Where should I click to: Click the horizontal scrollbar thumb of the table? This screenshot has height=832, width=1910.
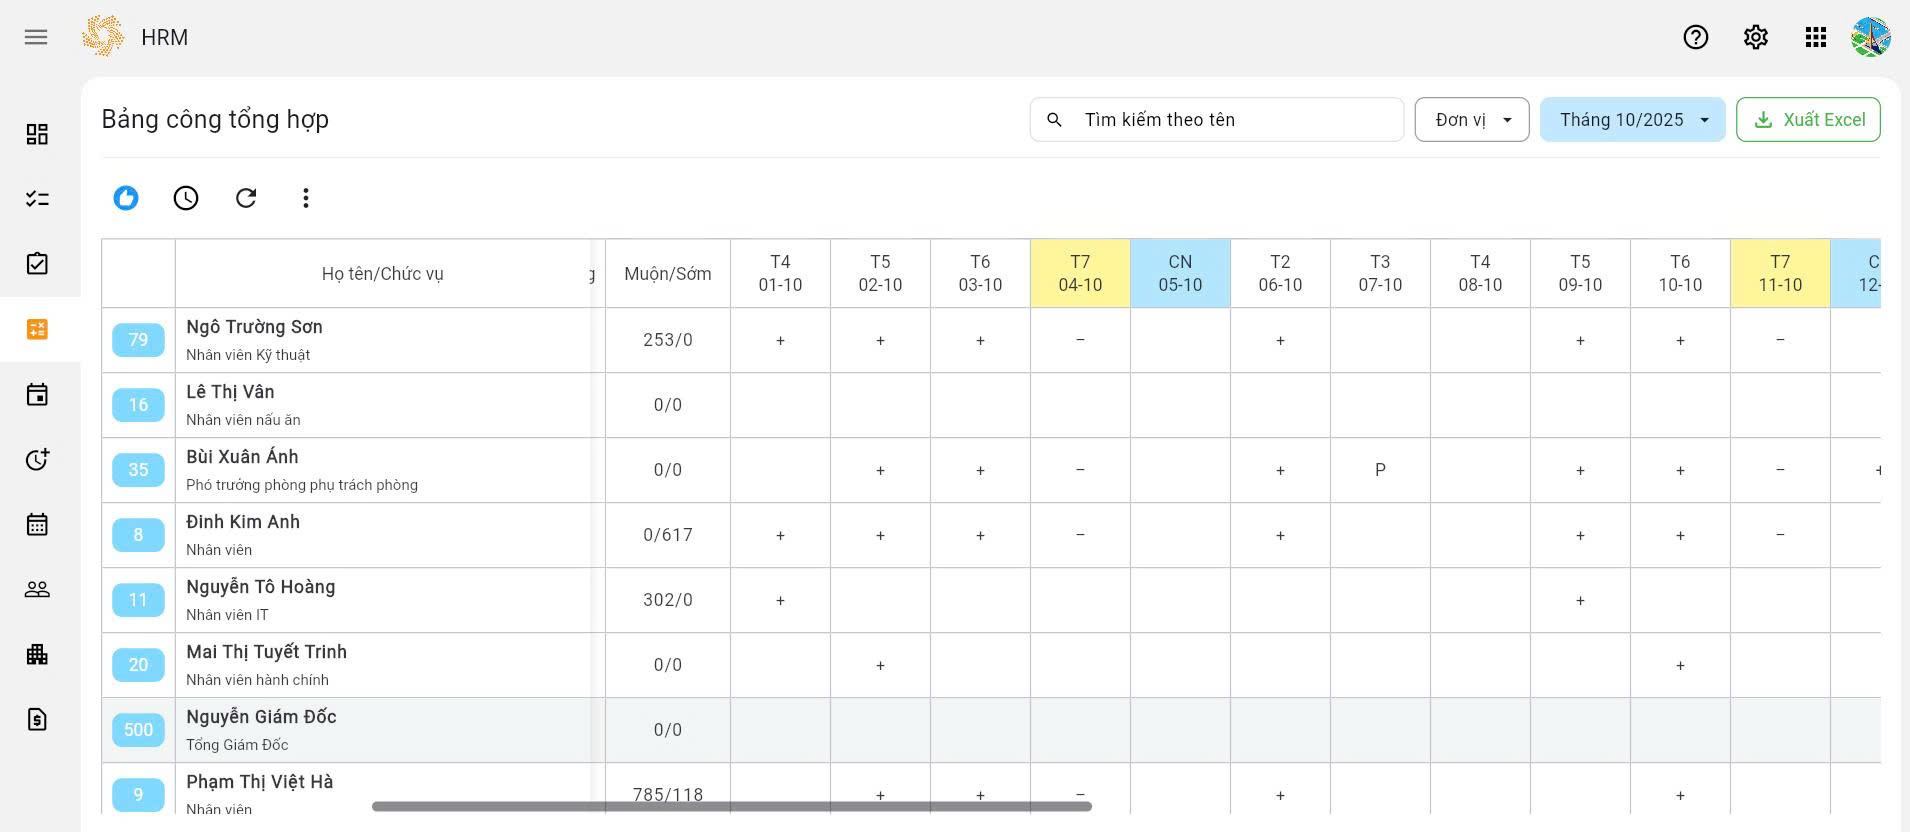pos(732,806)
